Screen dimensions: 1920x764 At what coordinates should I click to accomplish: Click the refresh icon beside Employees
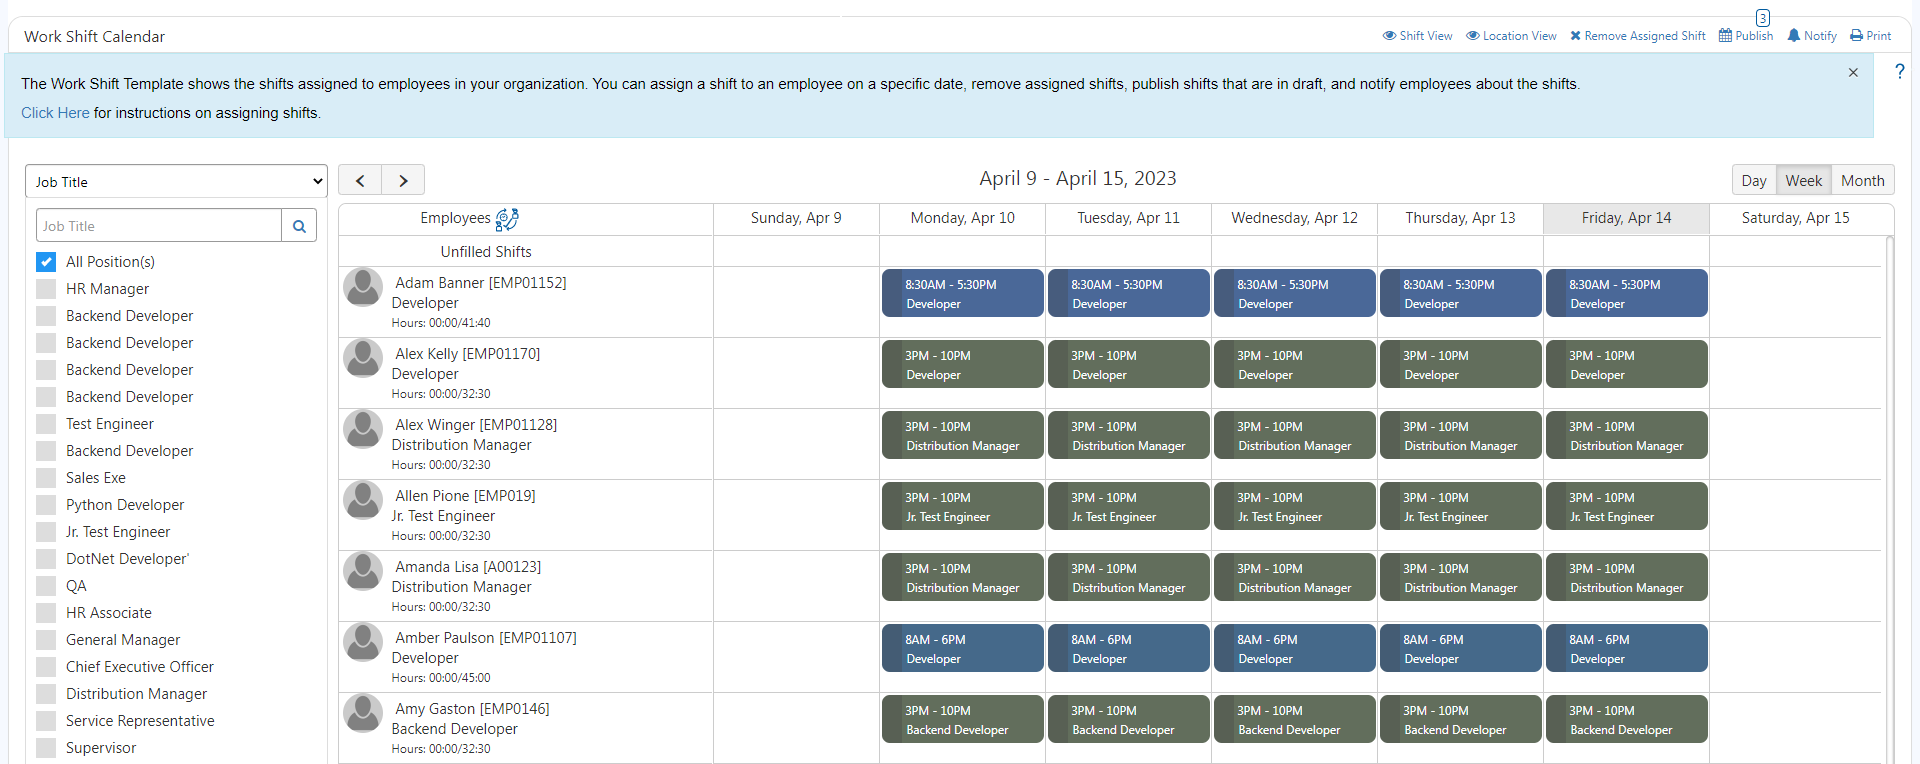point(507,219)
